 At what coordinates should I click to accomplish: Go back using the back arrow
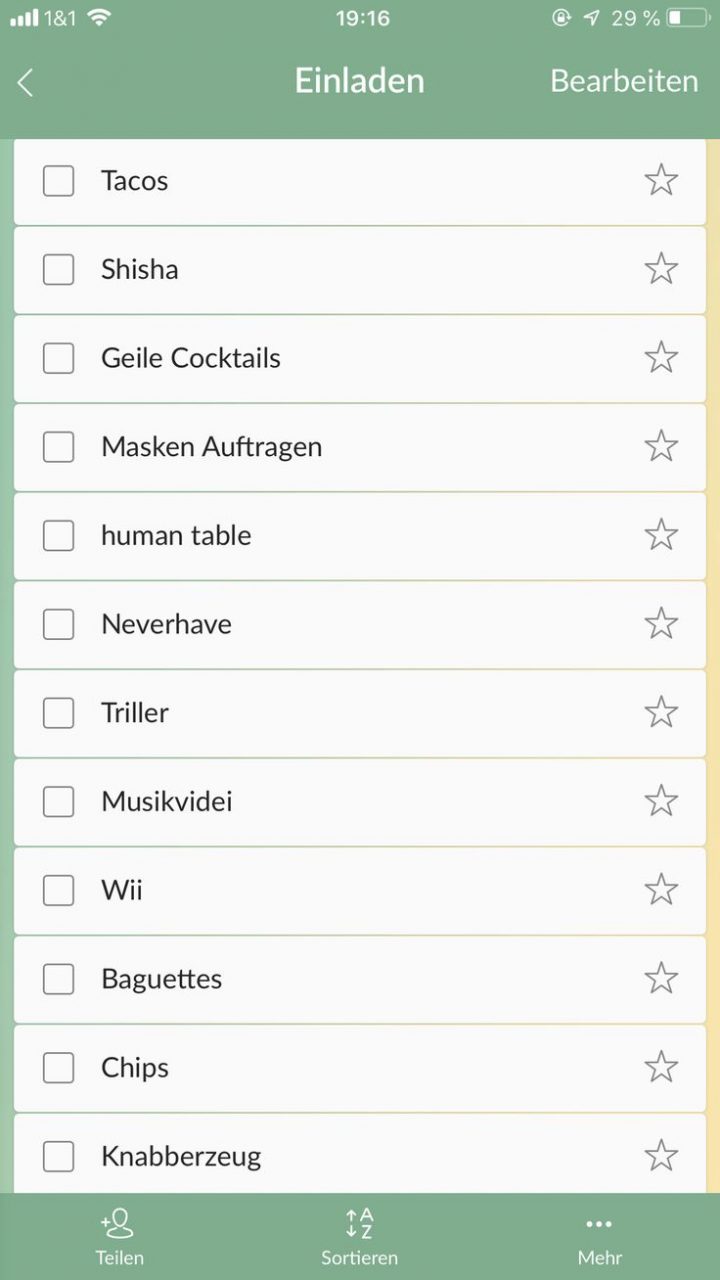(x=27, y=83)
